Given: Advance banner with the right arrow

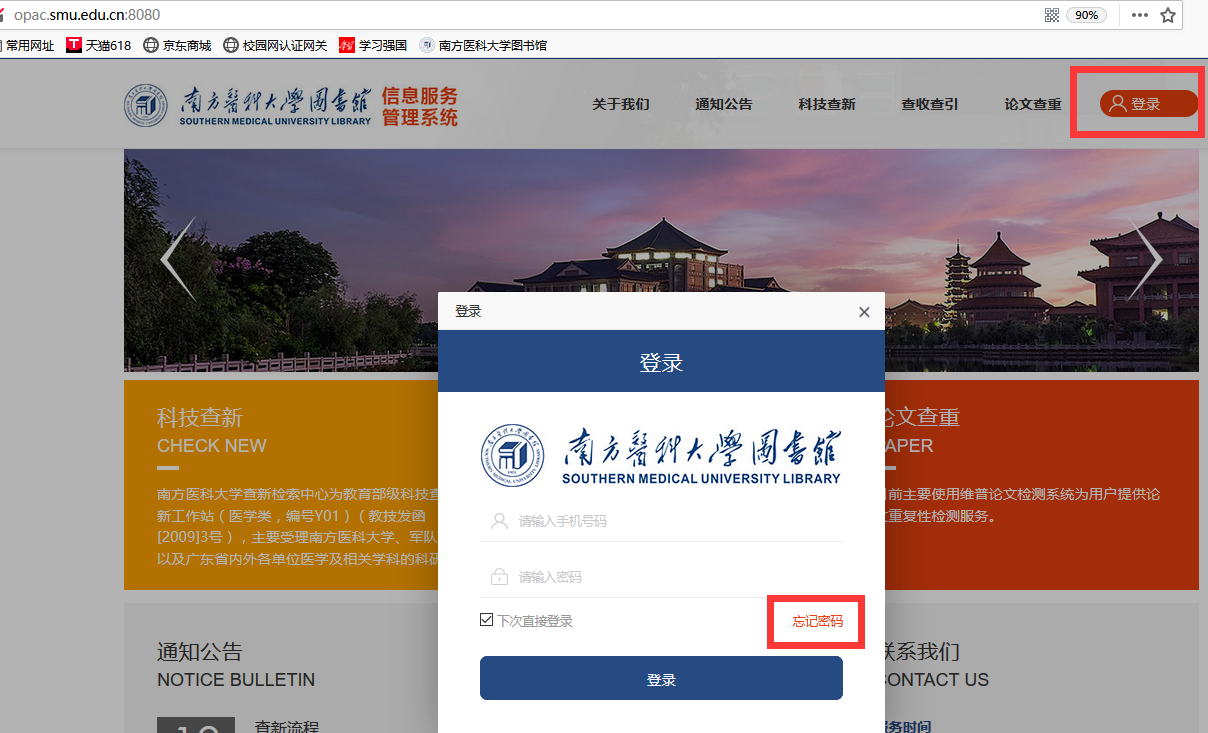Looking at the screenshot, I should (1145, 259).
